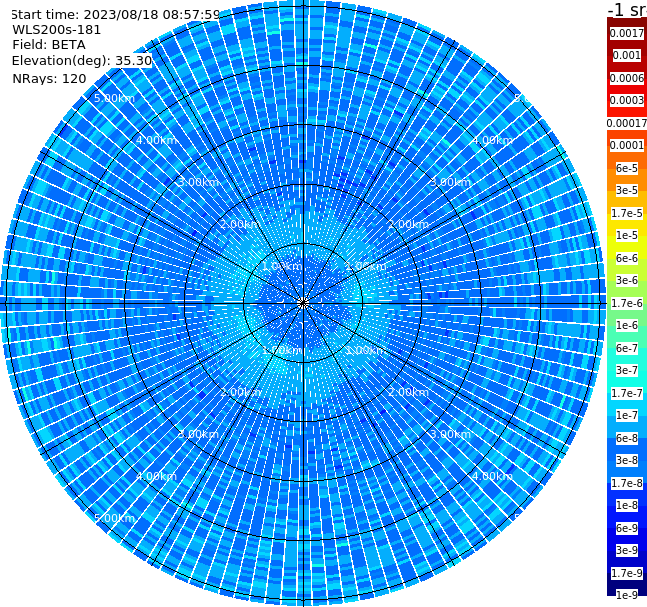Image resolution: width=647 pixels, height=607 pixels.
Task: Select the 3.00km range label in lower-right quadrant
Action: click(450, 434)
